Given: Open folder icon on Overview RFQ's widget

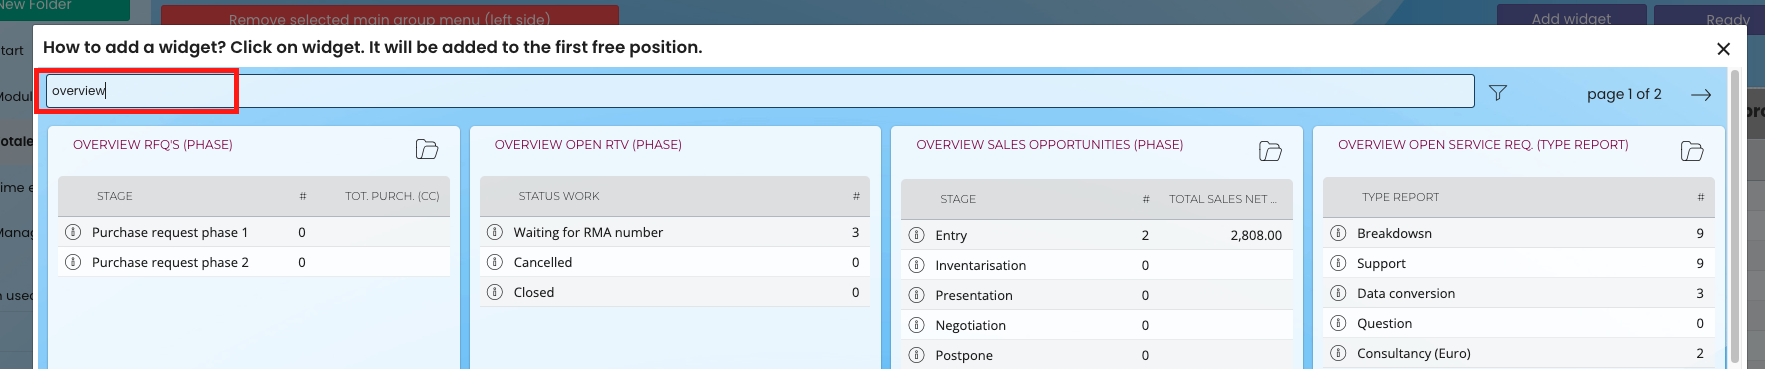Looking at the screenshot, I should pyautogui.click(x=427, y=149).
